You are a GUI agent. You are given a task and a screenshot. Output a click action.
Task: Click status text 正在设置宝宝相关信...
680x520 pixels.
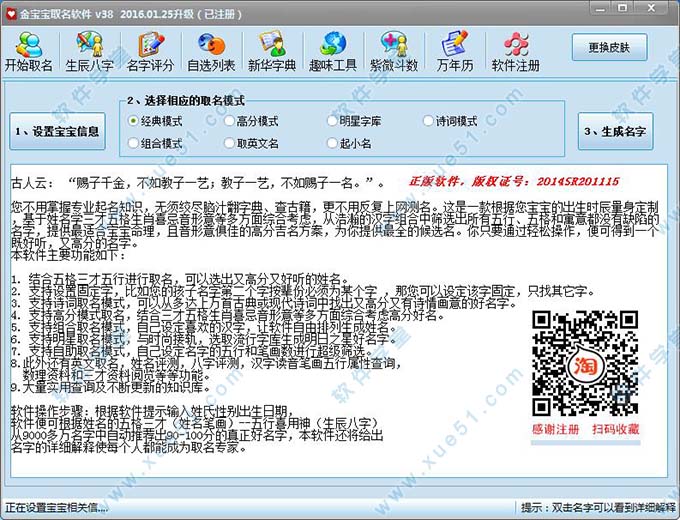point(56,507)
